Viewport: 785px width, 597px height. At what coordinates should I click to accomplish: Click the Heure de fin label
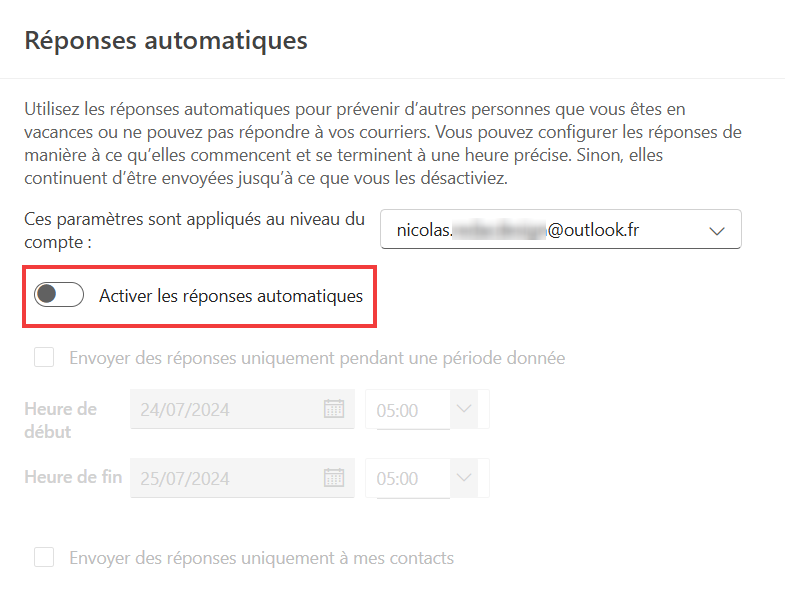coord(73,477)
